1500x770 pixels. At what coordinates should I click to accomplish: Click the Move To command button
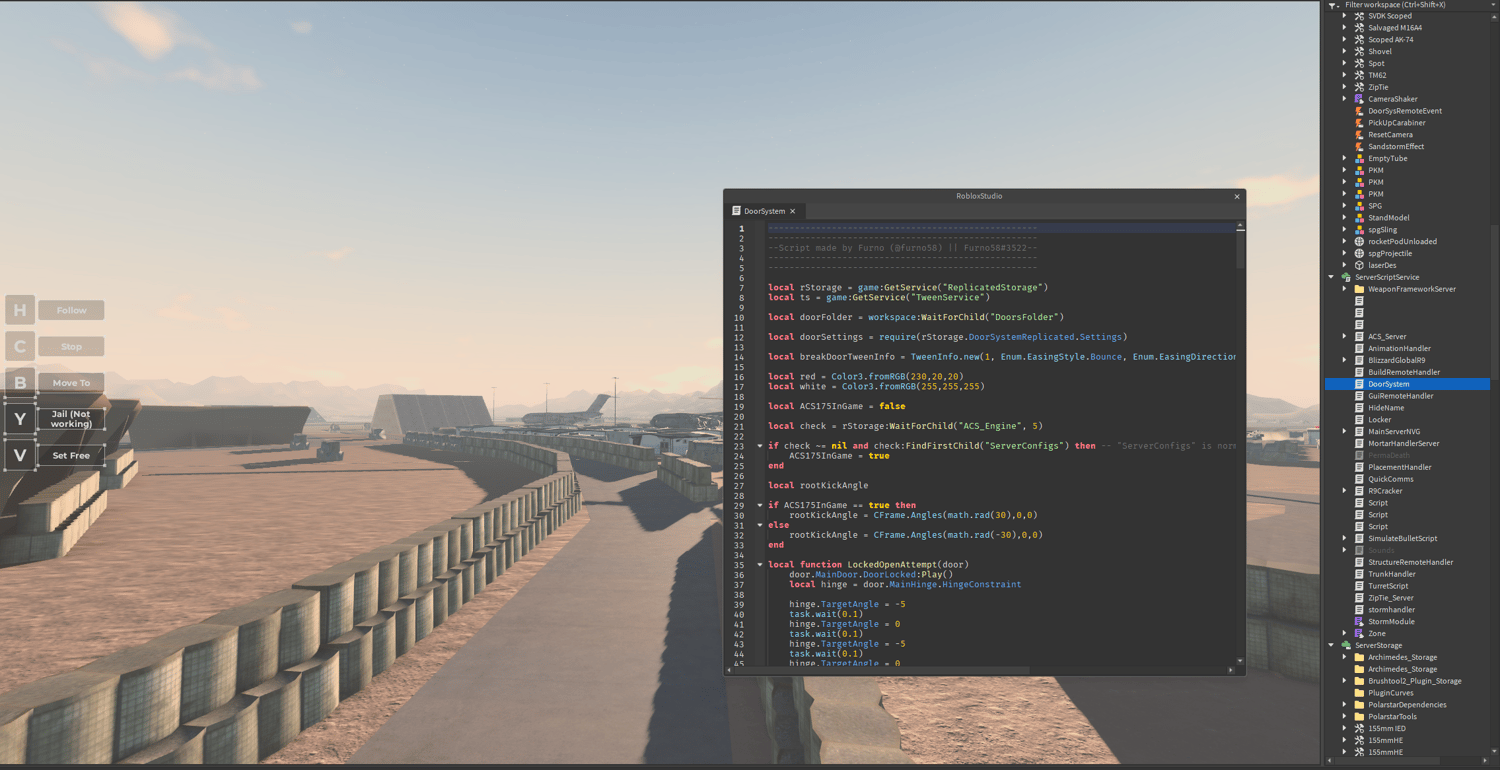pos(71,383)
